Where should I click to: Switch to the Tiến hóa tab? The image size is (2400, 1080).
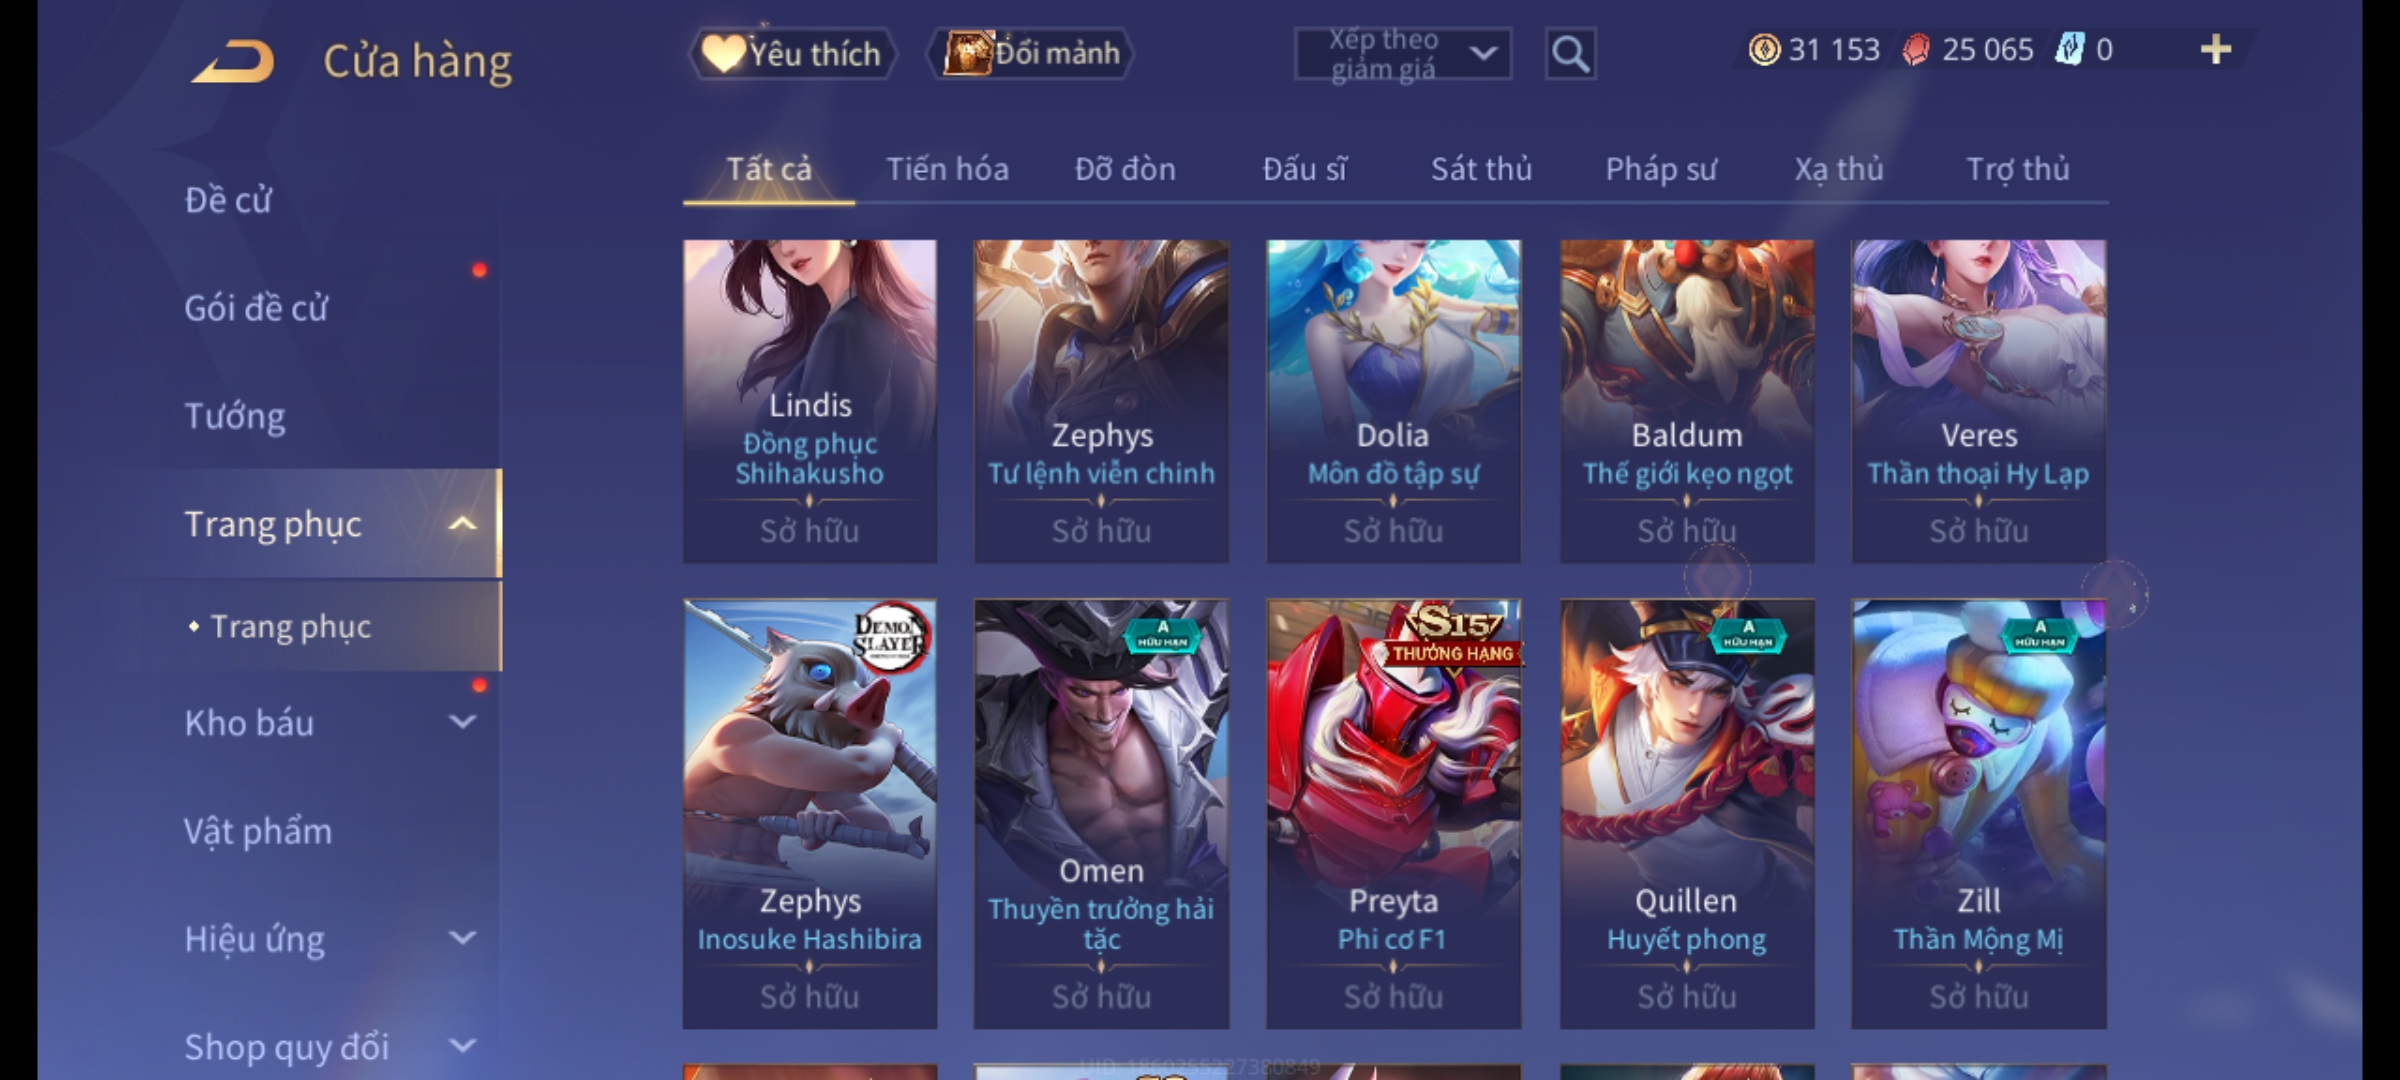(x=947, y=169)
